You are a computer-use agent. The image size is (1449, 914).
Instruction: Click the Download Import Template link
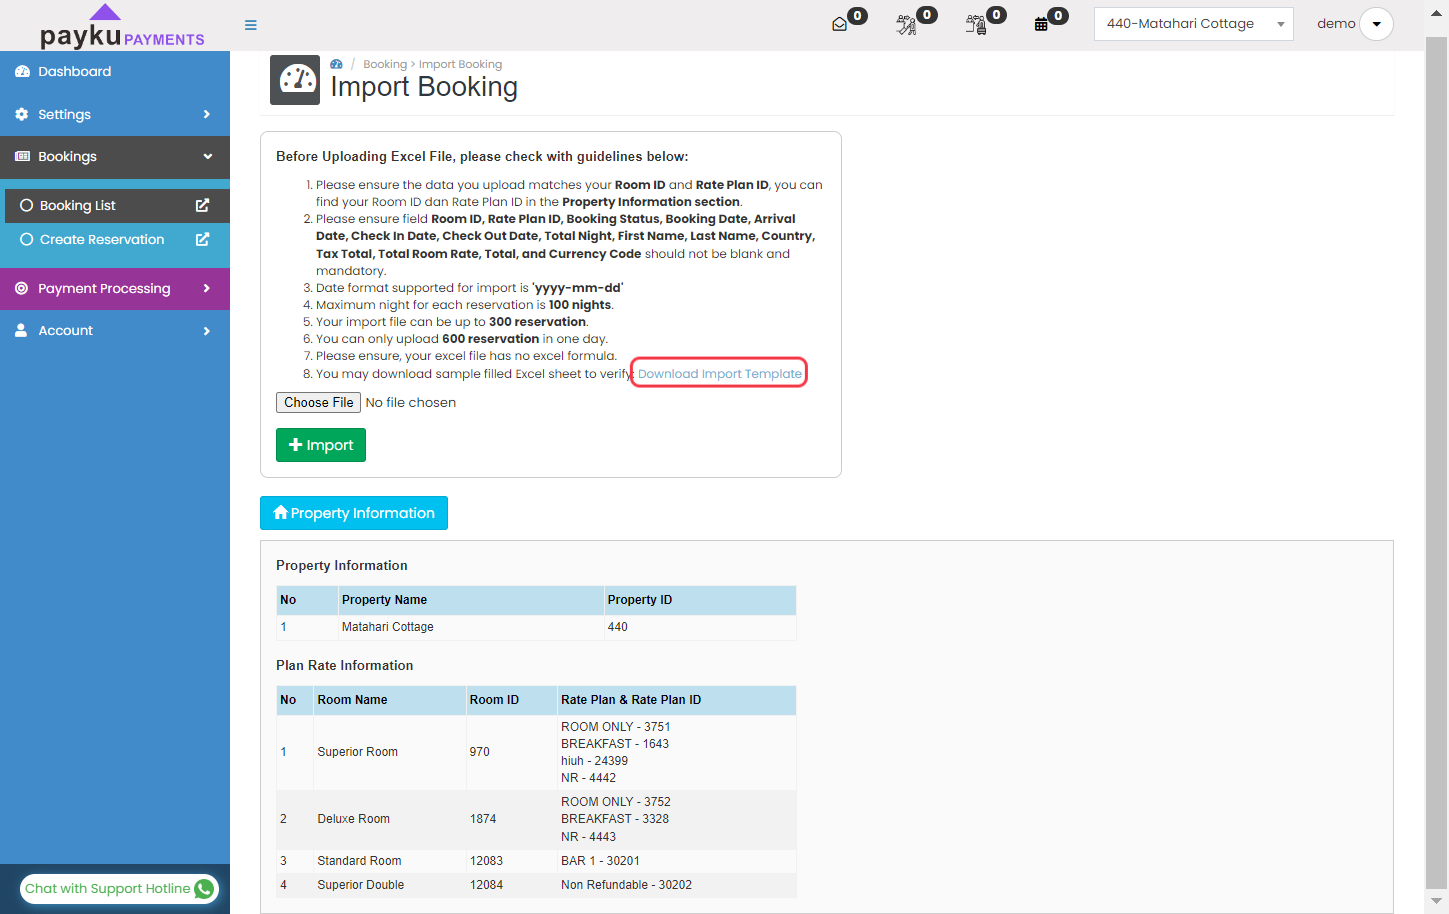(x=720, y=374)
